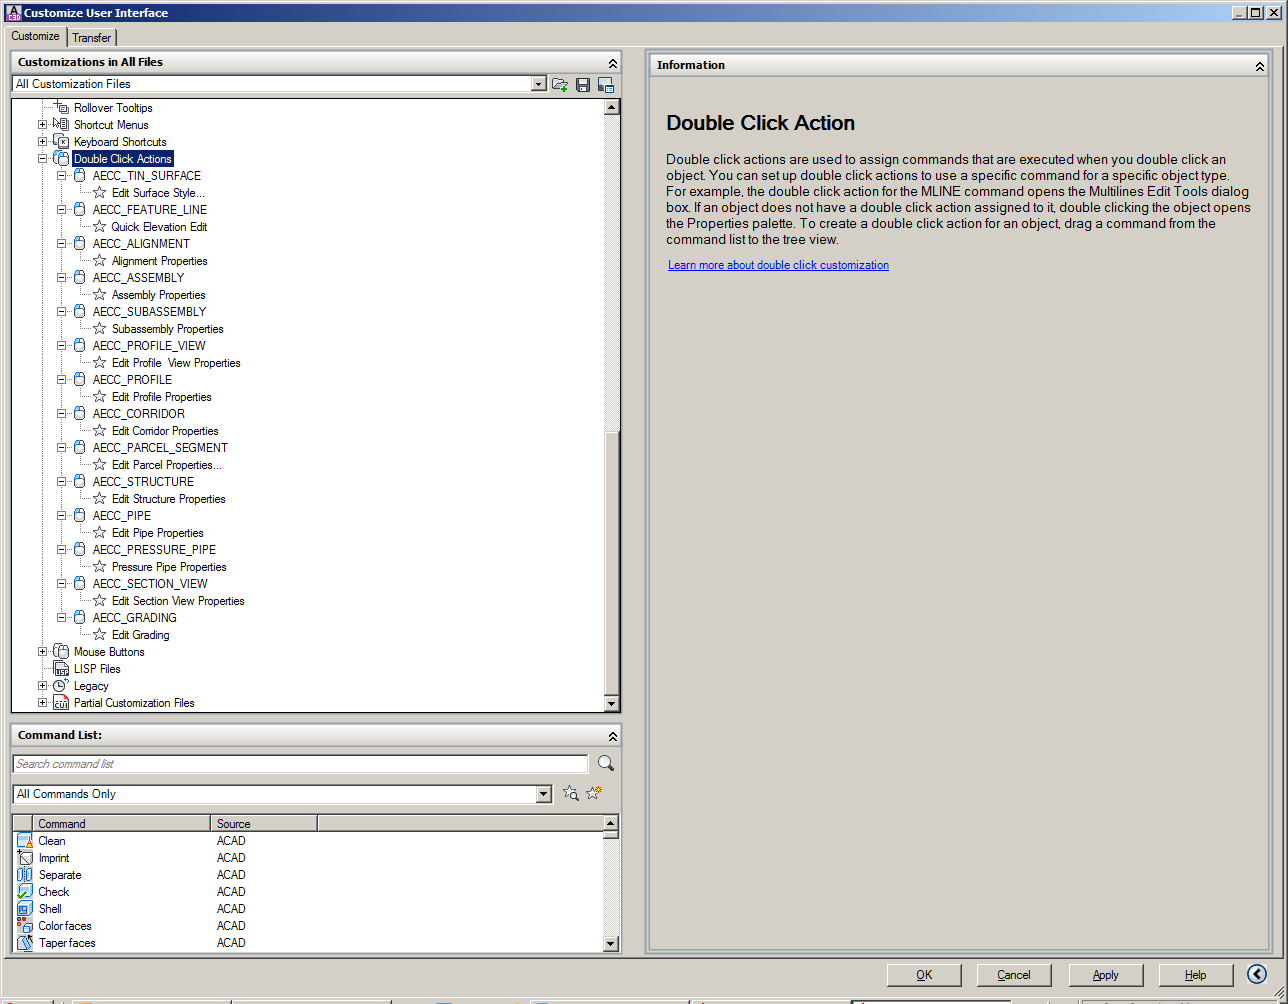Click the mouse icon beside AECC_TIN_SURFACE

click(80, 176)
